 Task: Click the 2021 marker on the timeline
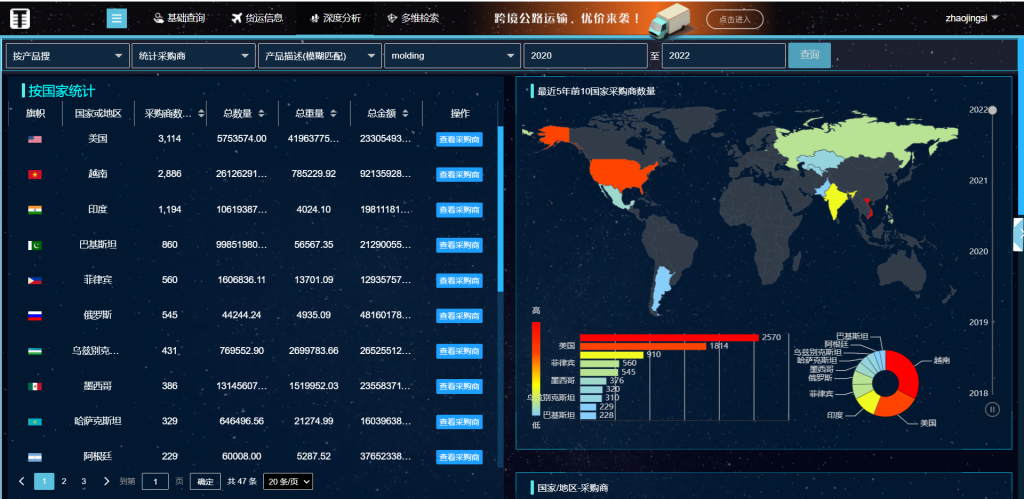click(979, 181)
